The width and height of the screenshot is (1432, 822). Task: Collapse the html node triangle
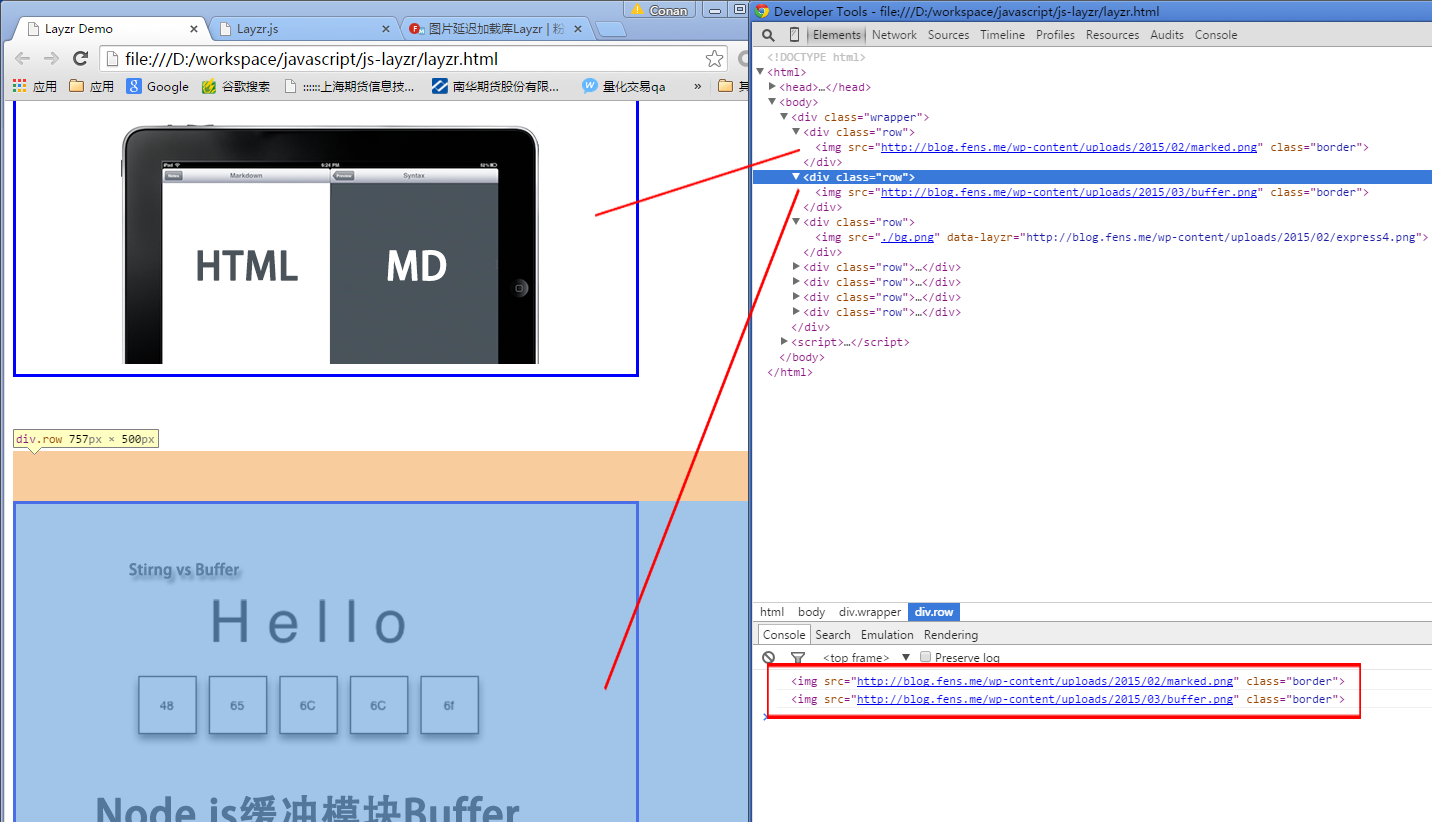tap(761, 72)
